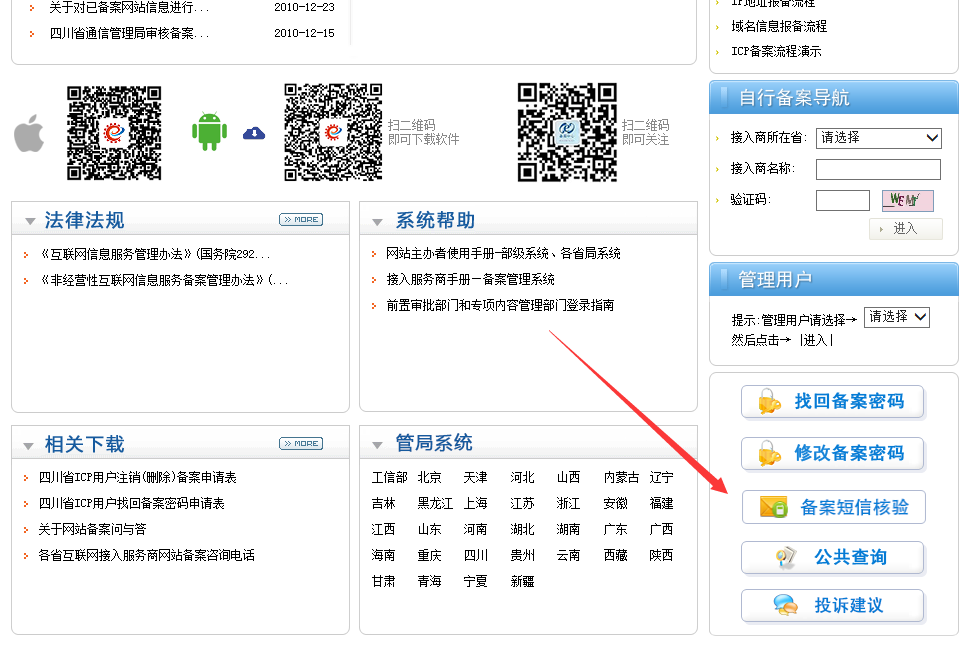Click the 投诉建议 button
This screenshot has height=652, width=971.
coord(833,606)
